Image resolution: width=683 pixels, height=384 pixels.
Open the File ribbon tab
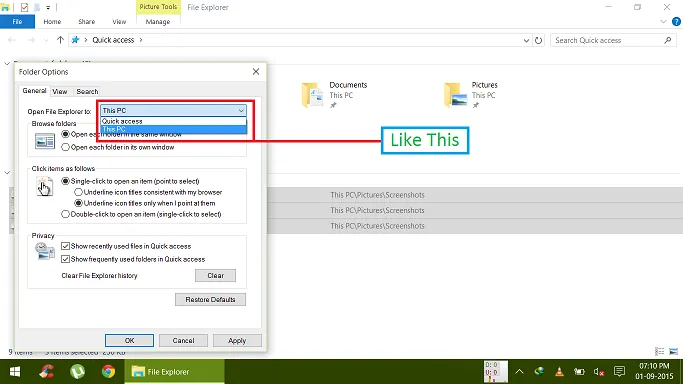(x=17, y=21)
